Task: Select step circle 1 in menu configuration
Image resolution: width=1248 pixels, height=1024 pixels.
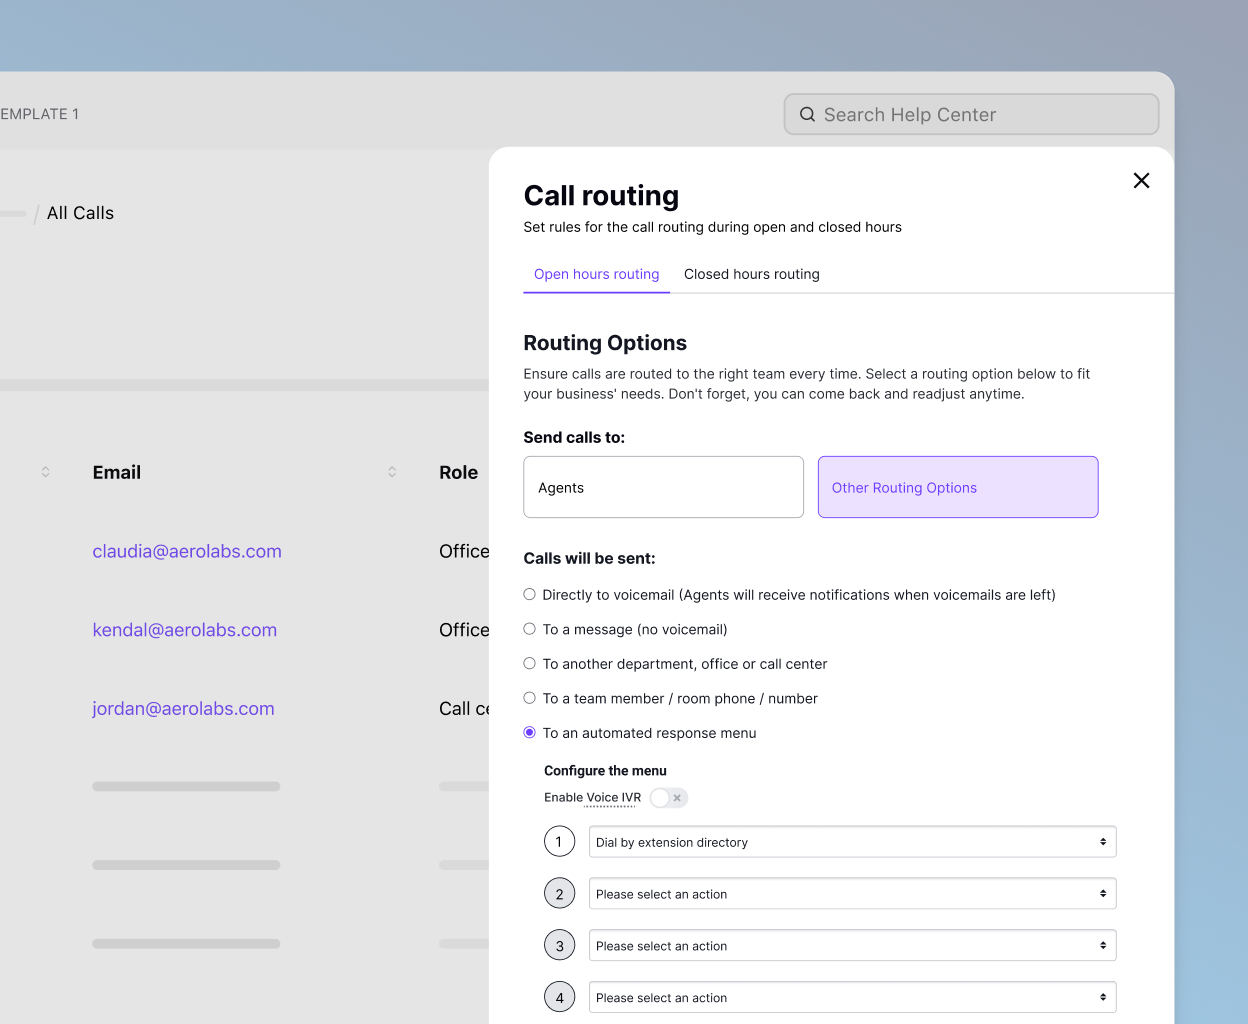Action: tap(559, 841)
